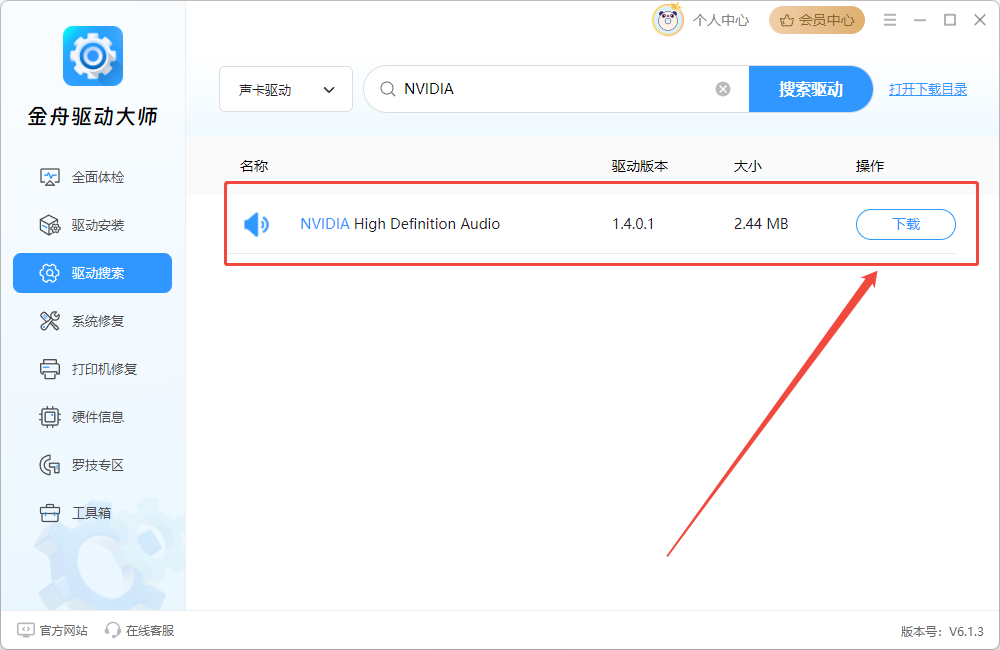Screen dimensions: 1000x650
Task: Open the 罗技专区 Logitech zone
Action: click(x=92, y=465)
